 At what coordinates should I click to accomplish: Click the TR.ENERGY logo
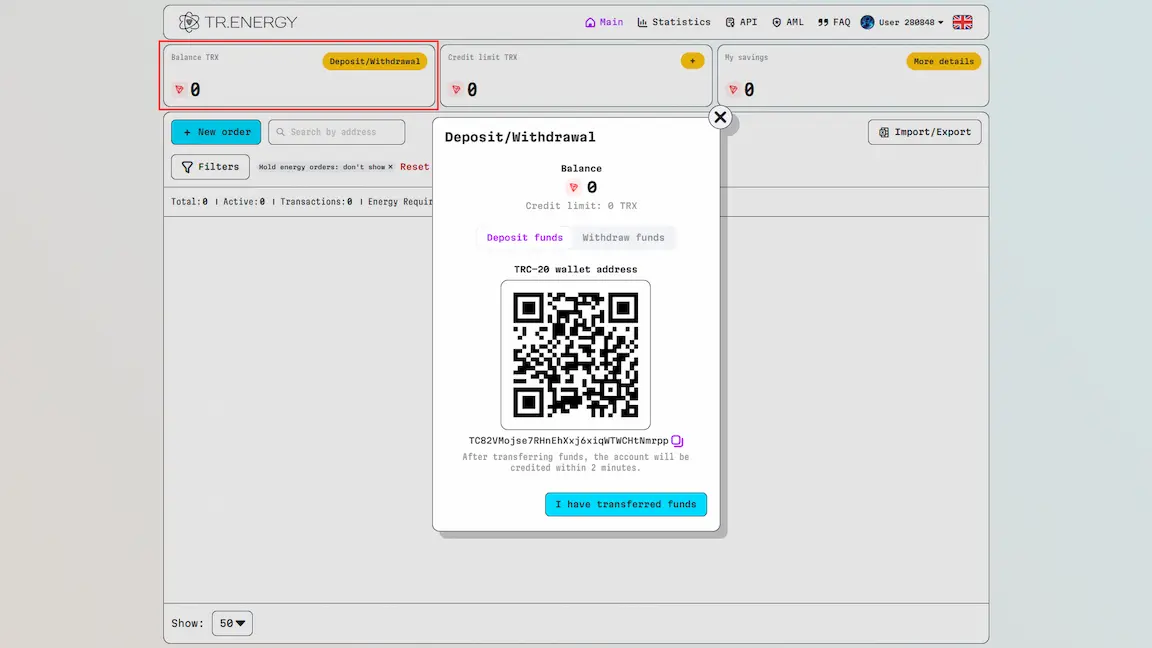click(238, 22)
